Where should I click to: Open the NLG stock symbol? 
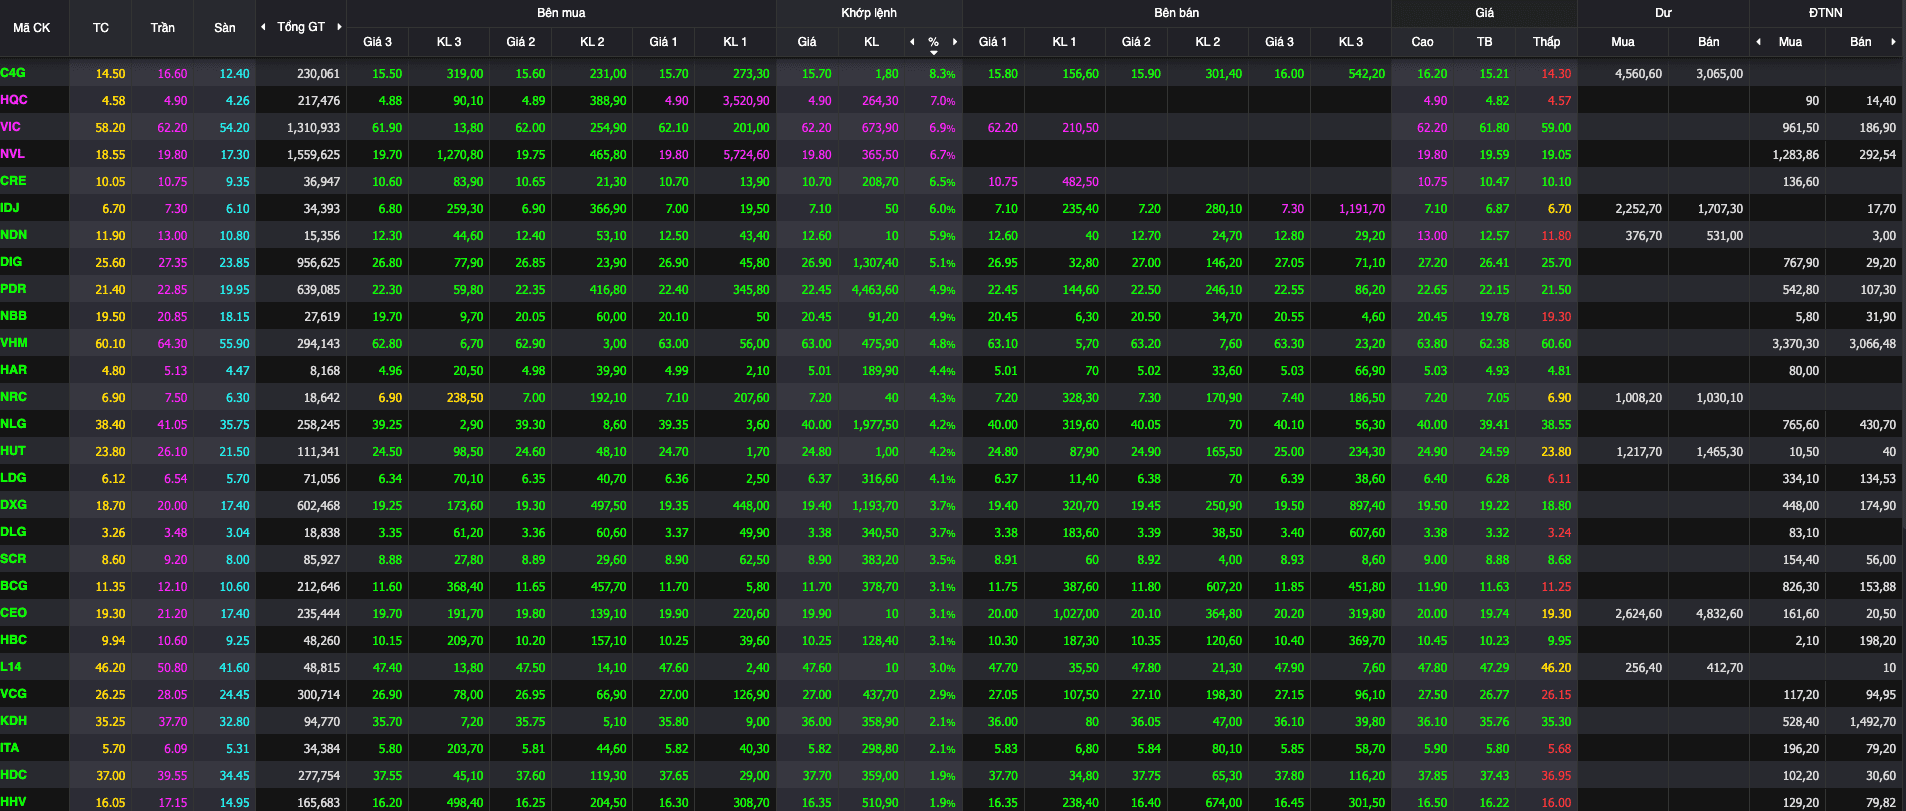click(x=13, y=424)
